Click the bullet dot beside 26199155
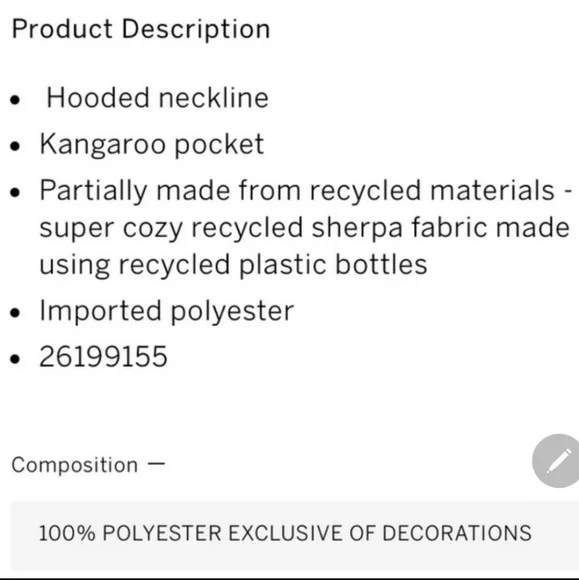 (x=15, y=358)
